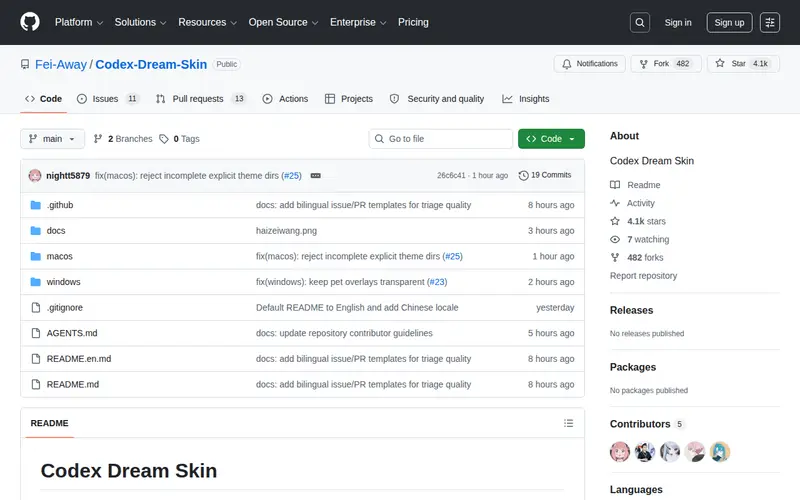
Task: Open the Resources dropdown menu
Action: tap(207, 22)
